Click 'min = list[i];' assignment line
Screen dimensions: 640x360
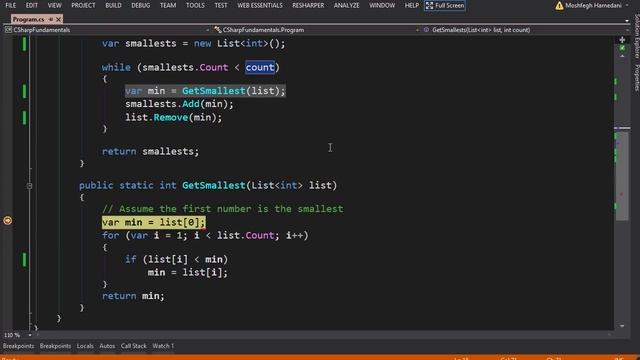pyautogui.click(x=188, y=272)
